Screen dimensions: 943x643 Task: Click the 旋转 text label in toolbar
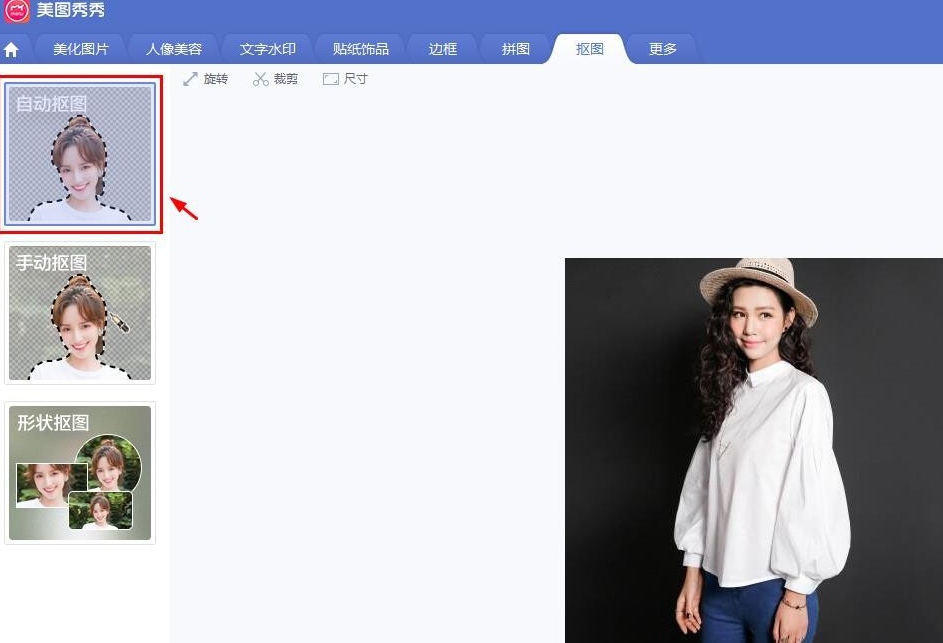pyautogui.click(x=216, y=79)
